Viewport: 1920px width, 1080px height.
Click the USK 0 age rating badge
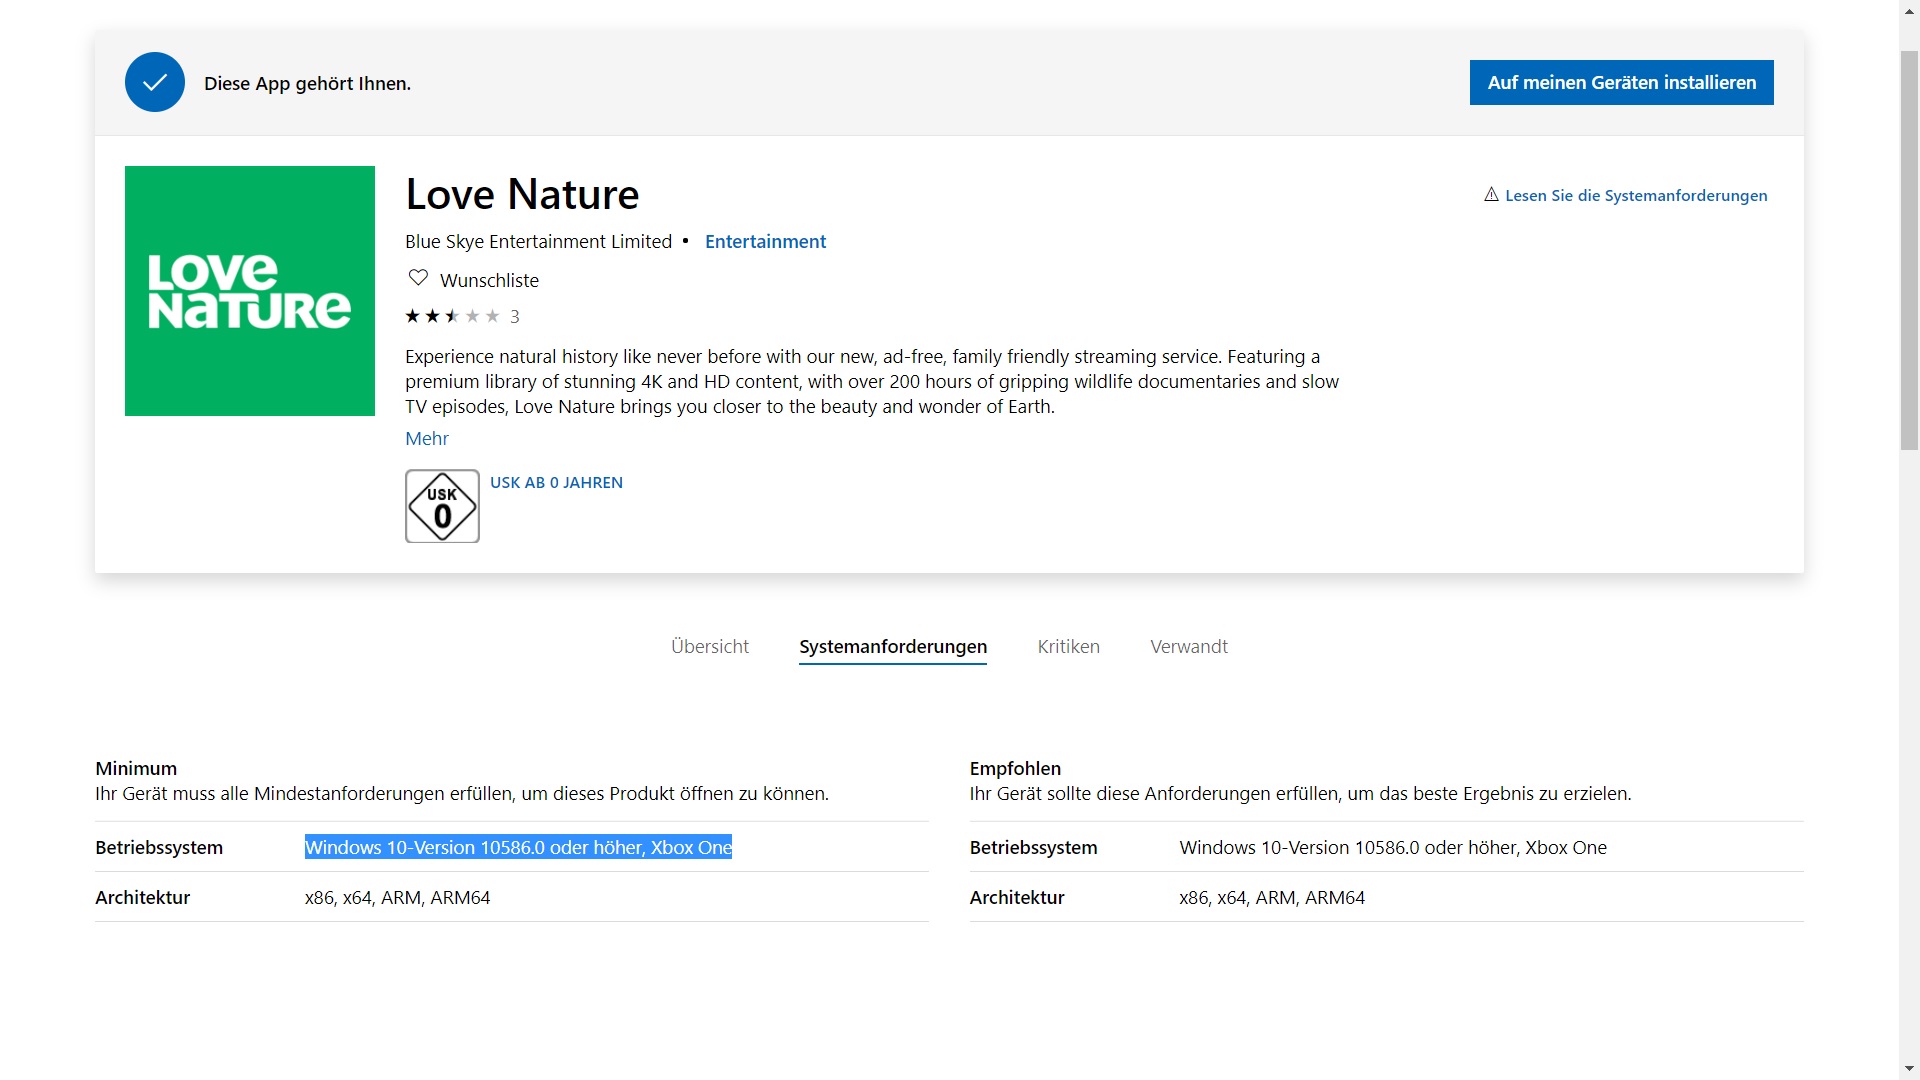click(x=442, y=506)
